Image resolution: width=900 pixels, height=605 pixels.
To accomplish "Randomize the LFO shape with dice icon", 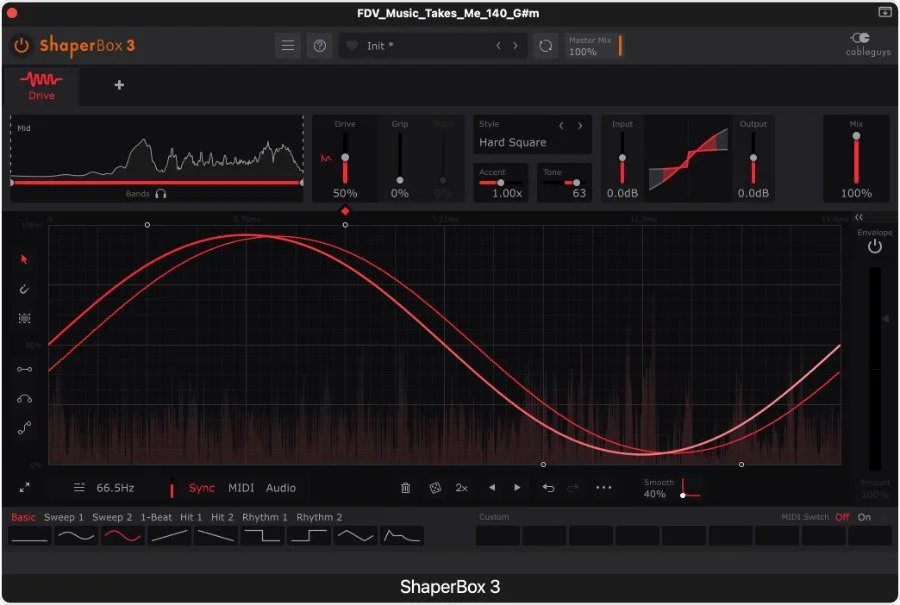I will pos(434,487).
